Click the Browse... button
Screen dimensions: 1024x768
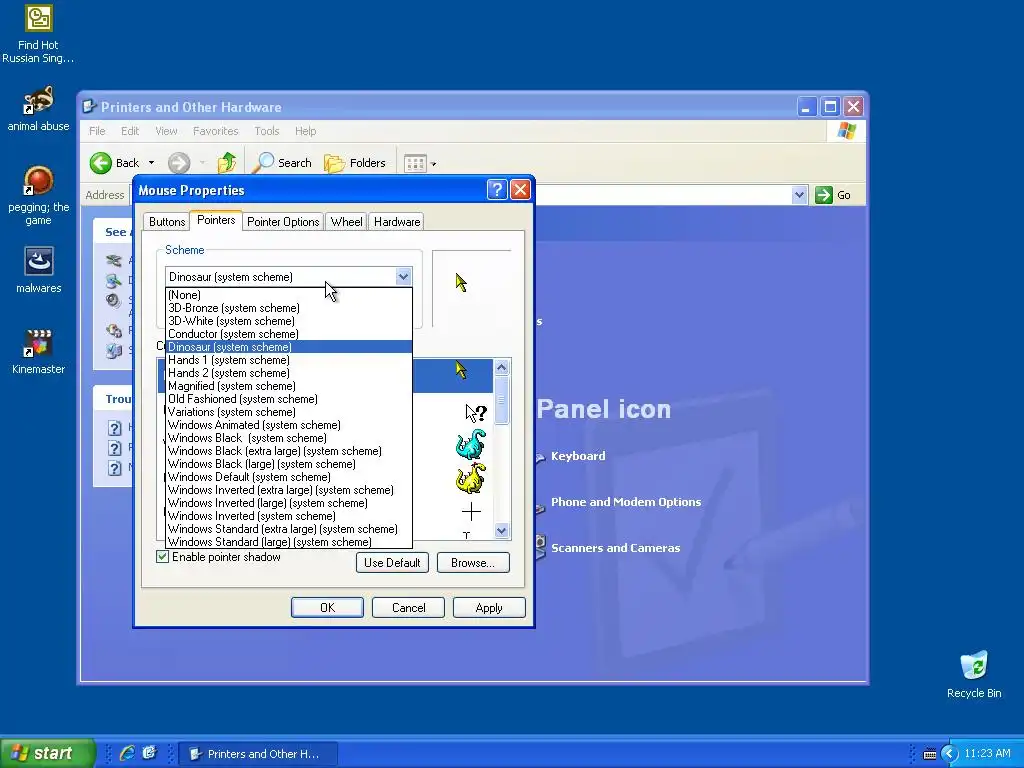pos(473,562)
